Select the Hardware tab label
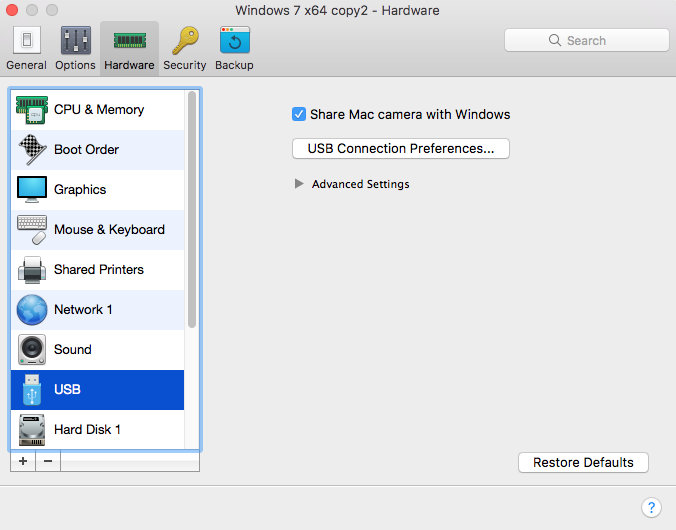Screen dimensions: 676x530 (129, 65)
